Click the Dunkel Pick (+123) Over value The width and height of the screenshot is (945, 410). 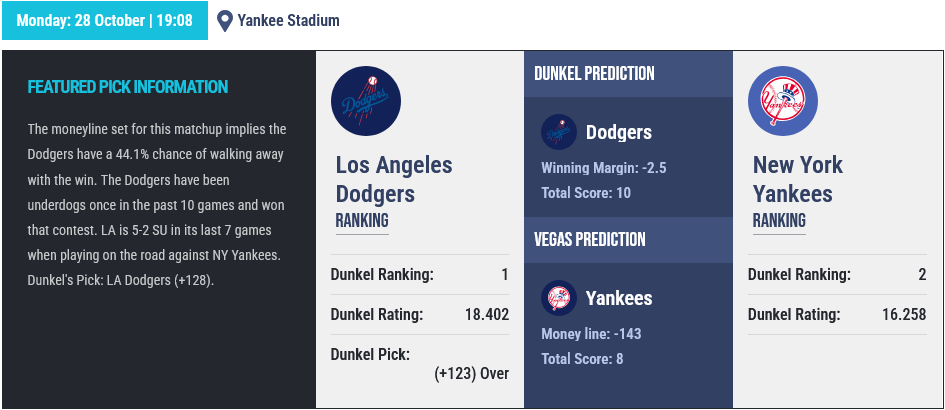point(471,374)
